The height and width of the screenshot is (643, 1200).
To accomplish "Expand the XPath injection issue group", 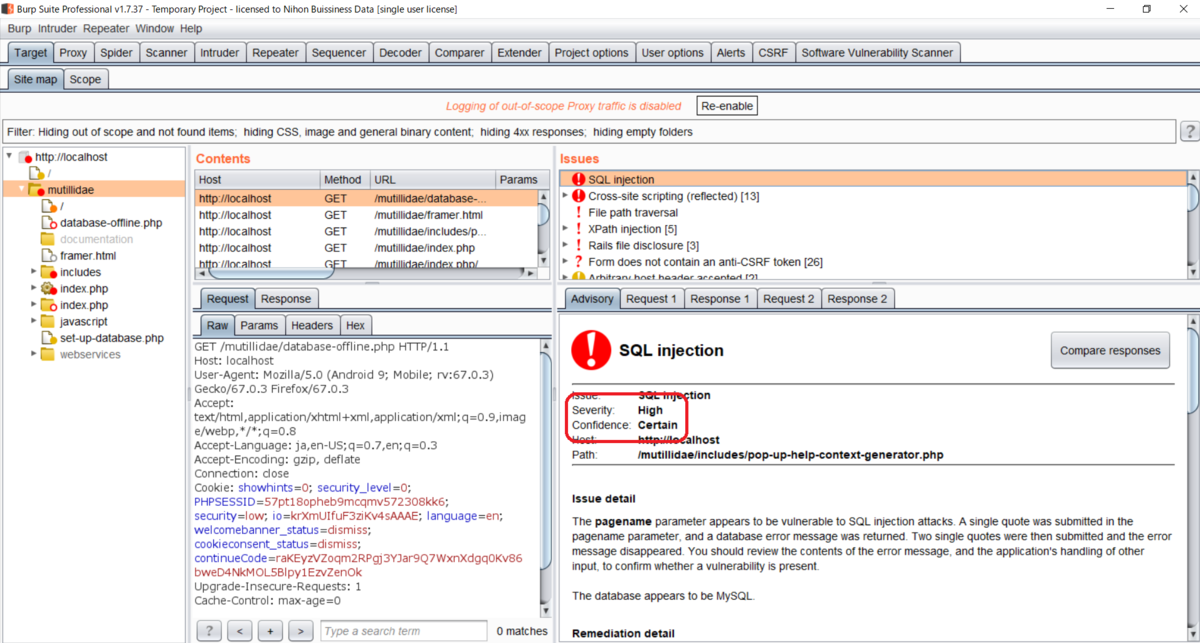I will [x=566, y=229].
